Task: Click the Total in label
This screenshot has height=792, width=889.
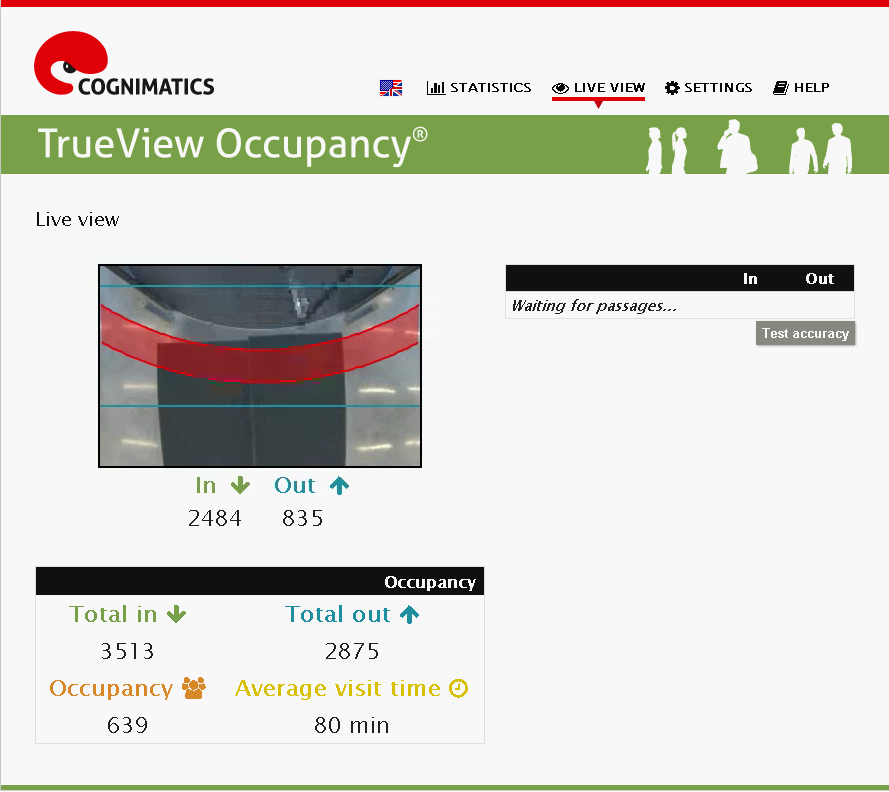Action: click(113, 614)
